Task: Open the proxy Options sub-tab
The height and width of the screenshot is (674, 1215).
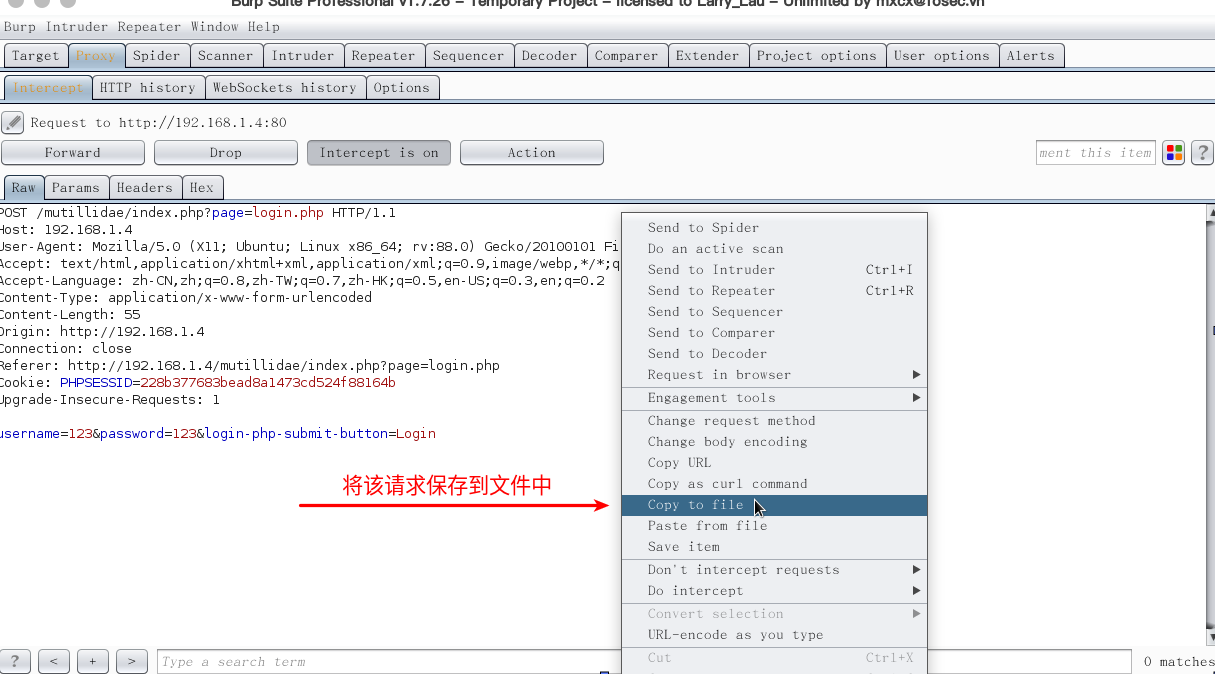Action: point(402,88)
